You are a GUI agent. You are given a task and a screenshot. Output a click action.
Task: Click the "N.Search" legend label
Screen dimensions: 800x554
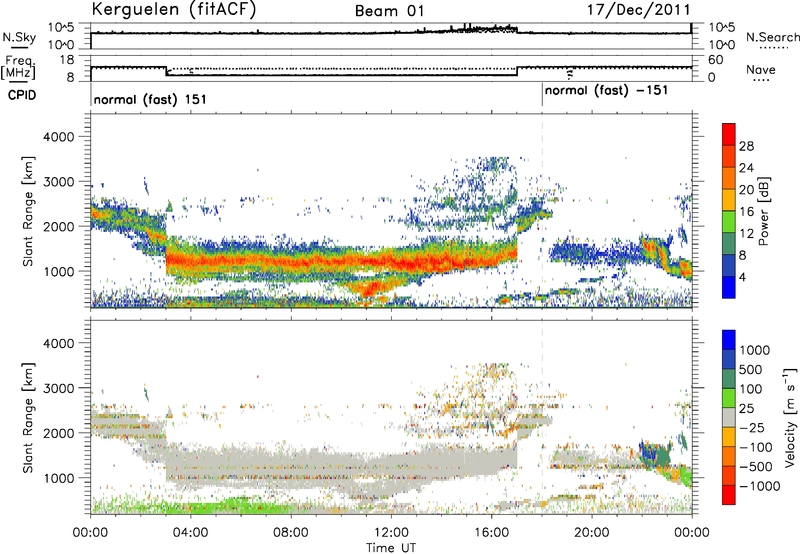tap(772, 37)
